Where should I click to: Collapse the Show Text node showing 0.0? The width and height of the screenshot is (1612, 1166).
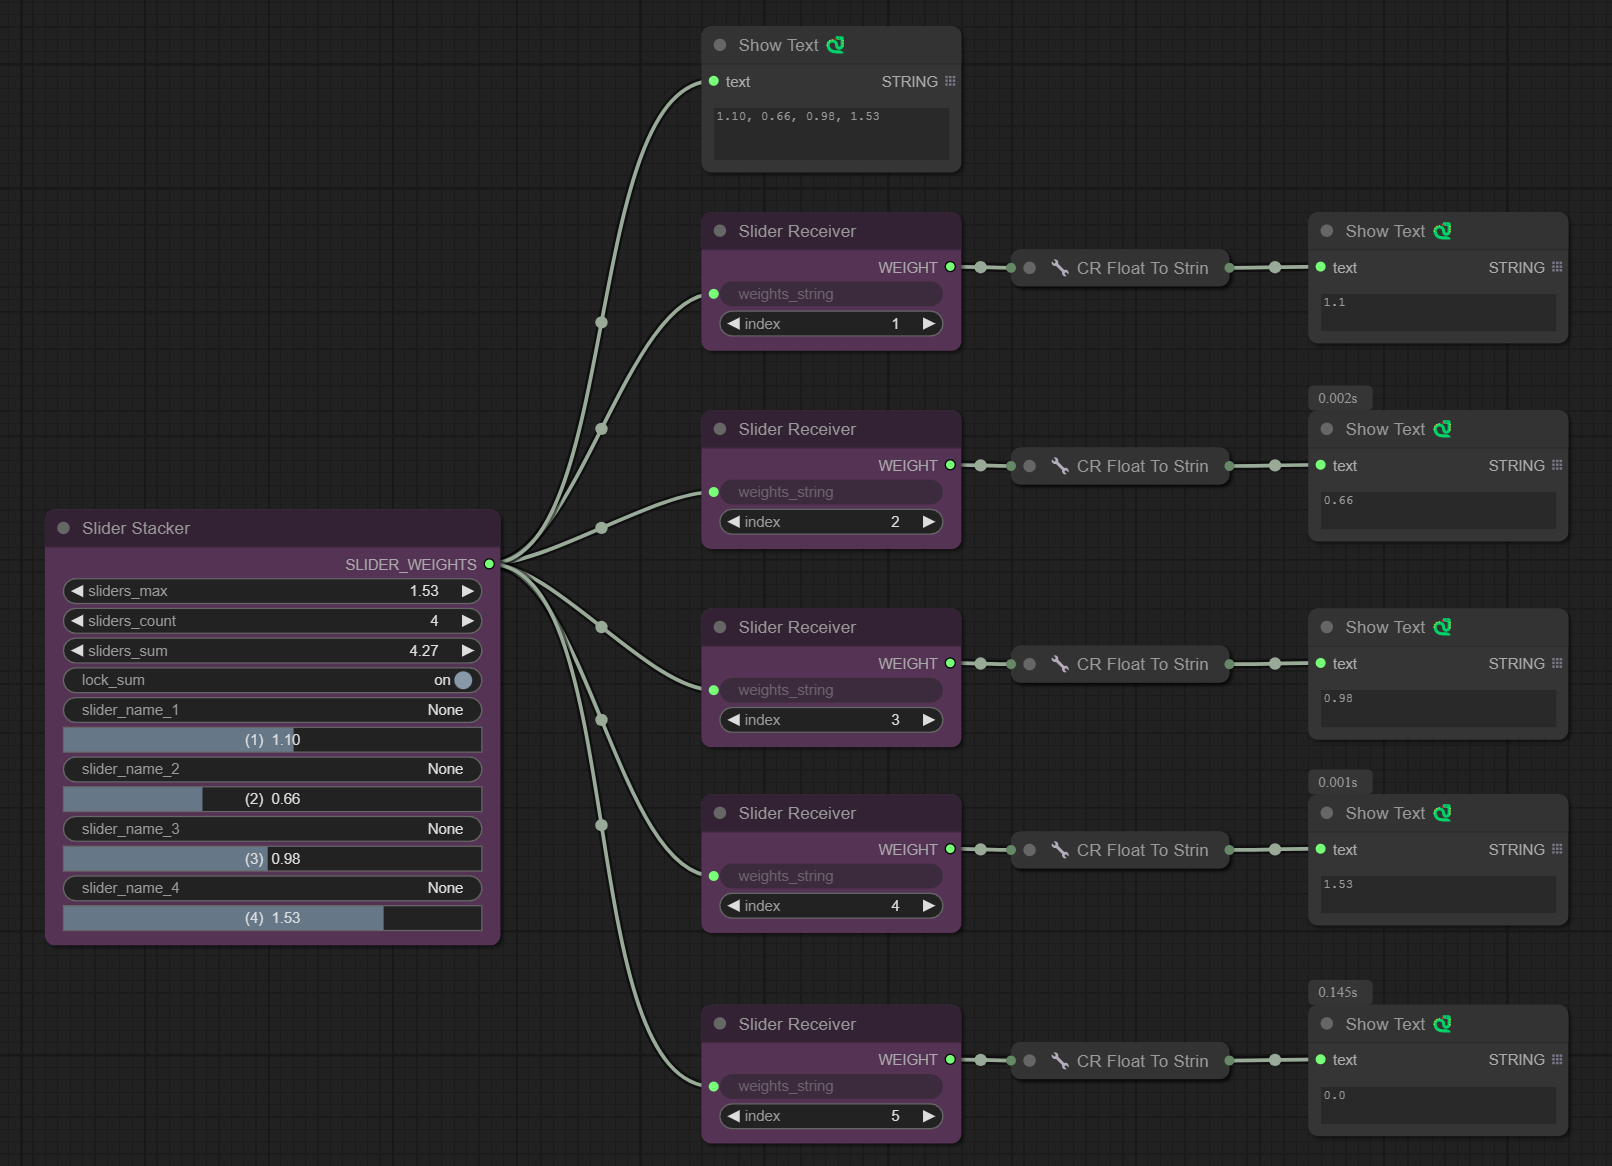(x=1327, y=1024)
